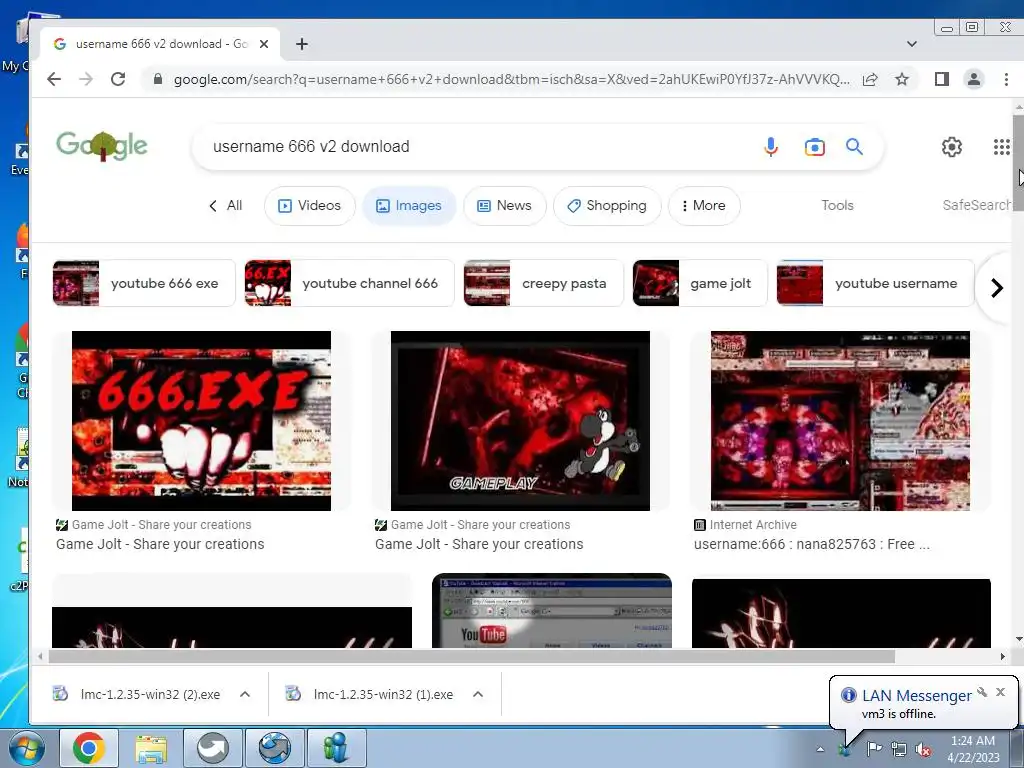Open the Tools filter options
The width and height of the screenshot is (1024, 768).
pos(837,206)
